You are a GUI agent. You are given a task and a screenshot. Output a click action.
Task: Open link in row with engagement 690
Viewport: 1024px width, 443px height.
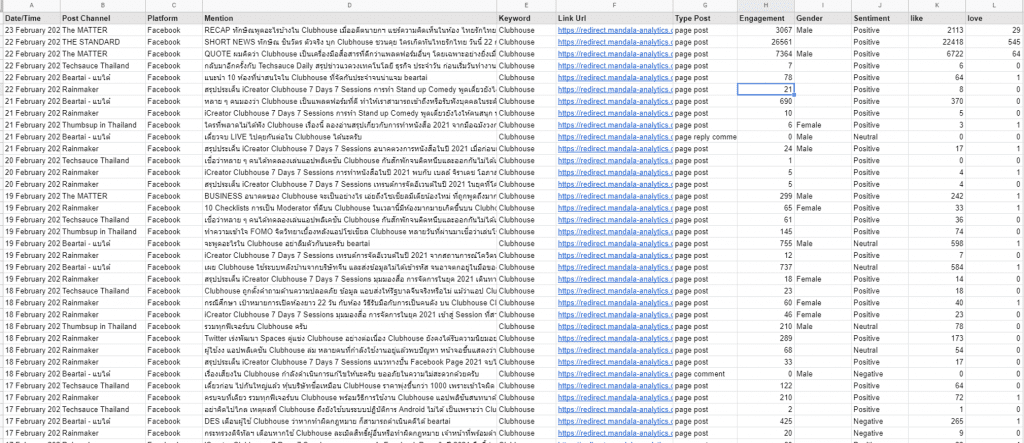614,101
